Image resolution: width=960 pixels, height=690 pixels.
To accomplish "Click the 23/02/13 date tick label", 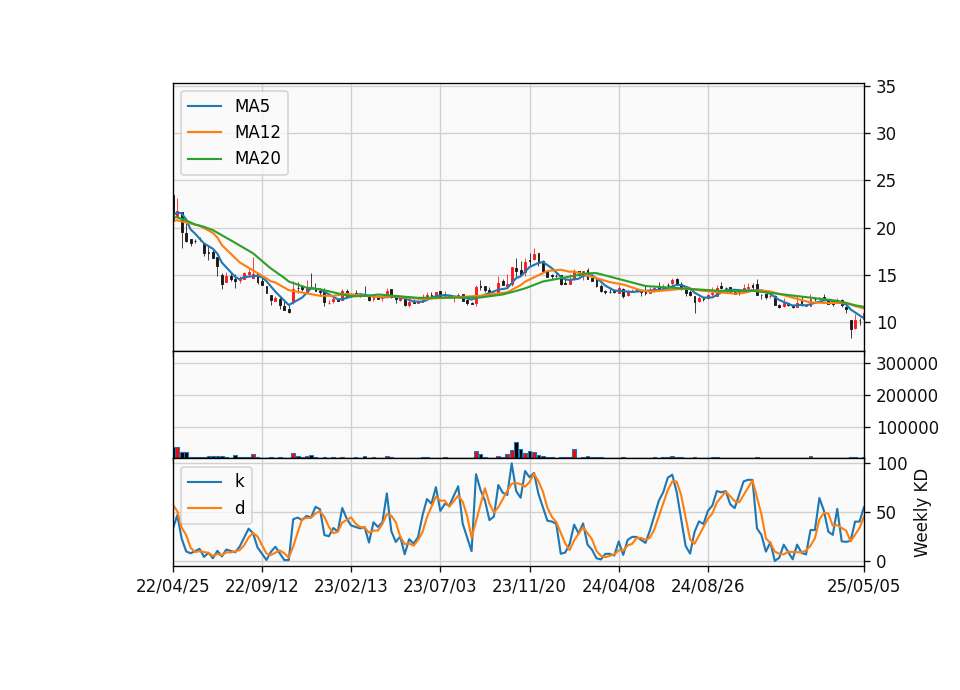I will tap(351, 586).
